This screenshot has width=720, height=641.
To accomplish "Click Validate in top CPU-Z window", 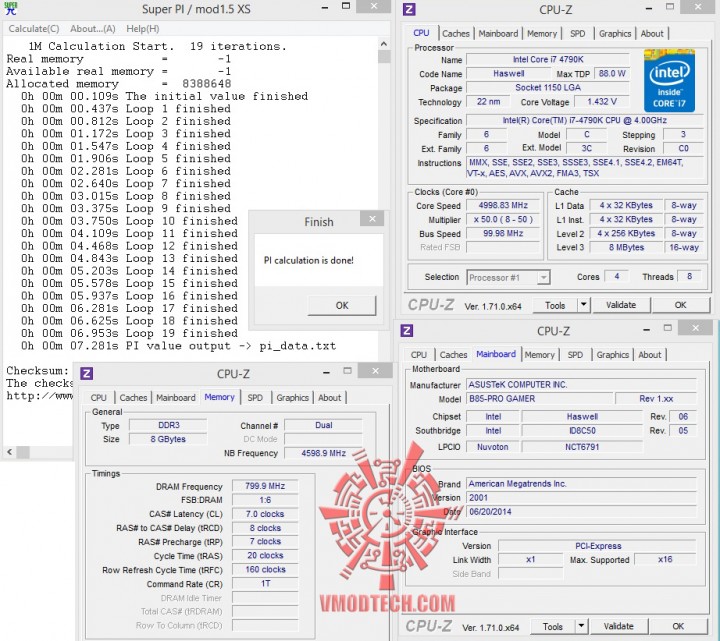I will pyautogui.click(x=620, y=305).
